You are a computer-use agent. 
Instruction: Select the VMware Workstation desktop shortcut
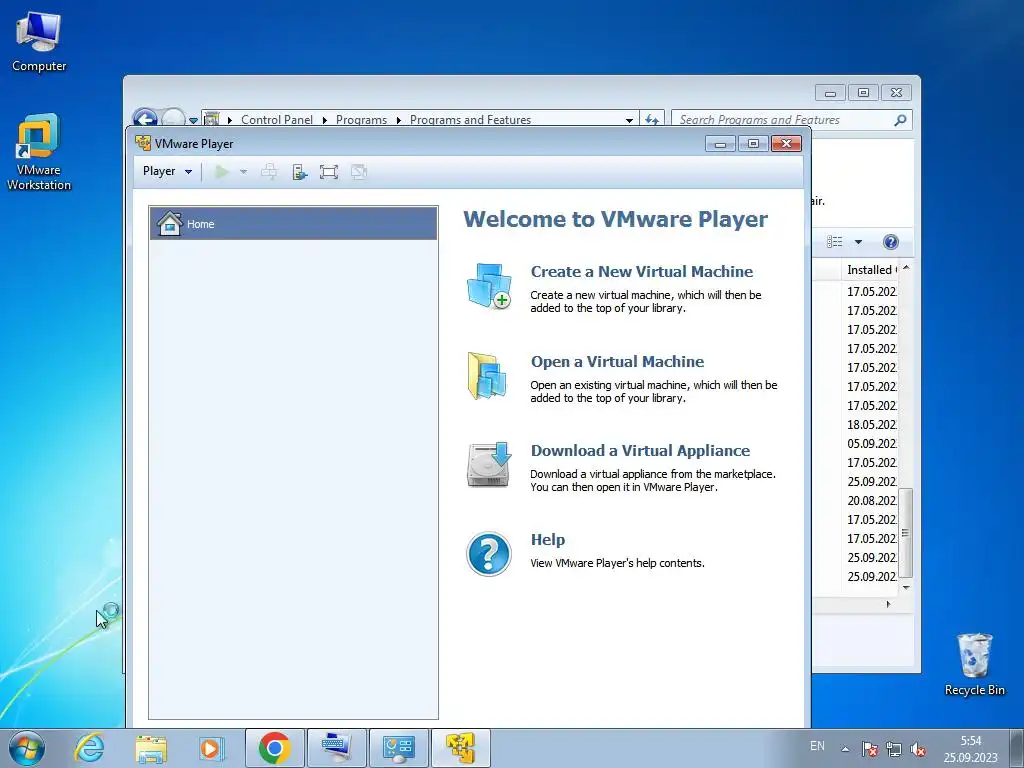39,152
